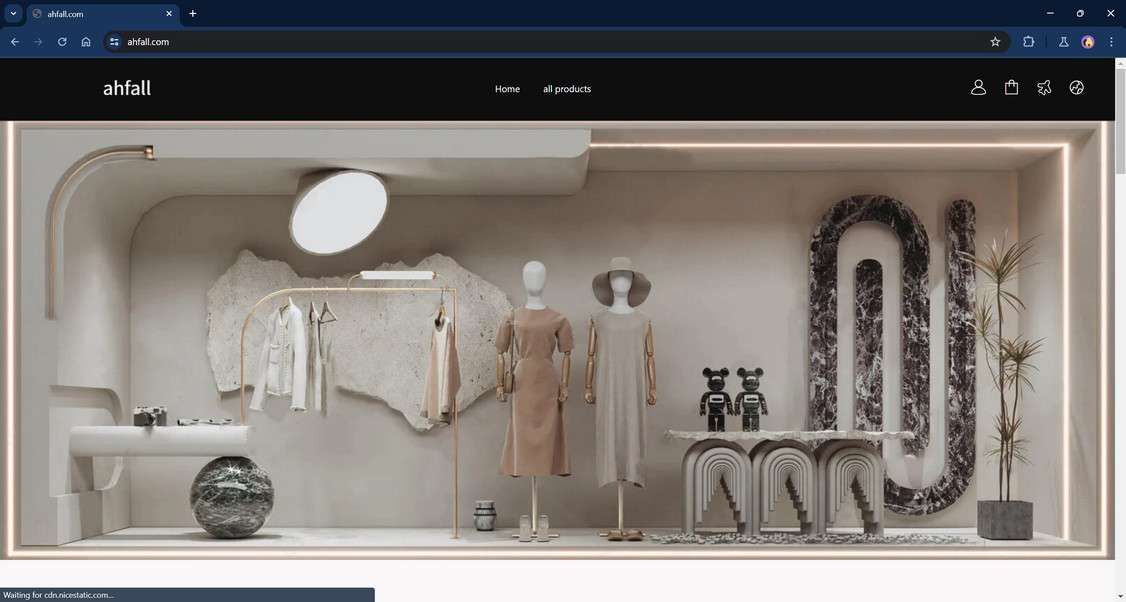Image resolution: width=1126 pixels, height=602 pixels.
Task: Restore down the browser window
Action: coord(1080,13)
